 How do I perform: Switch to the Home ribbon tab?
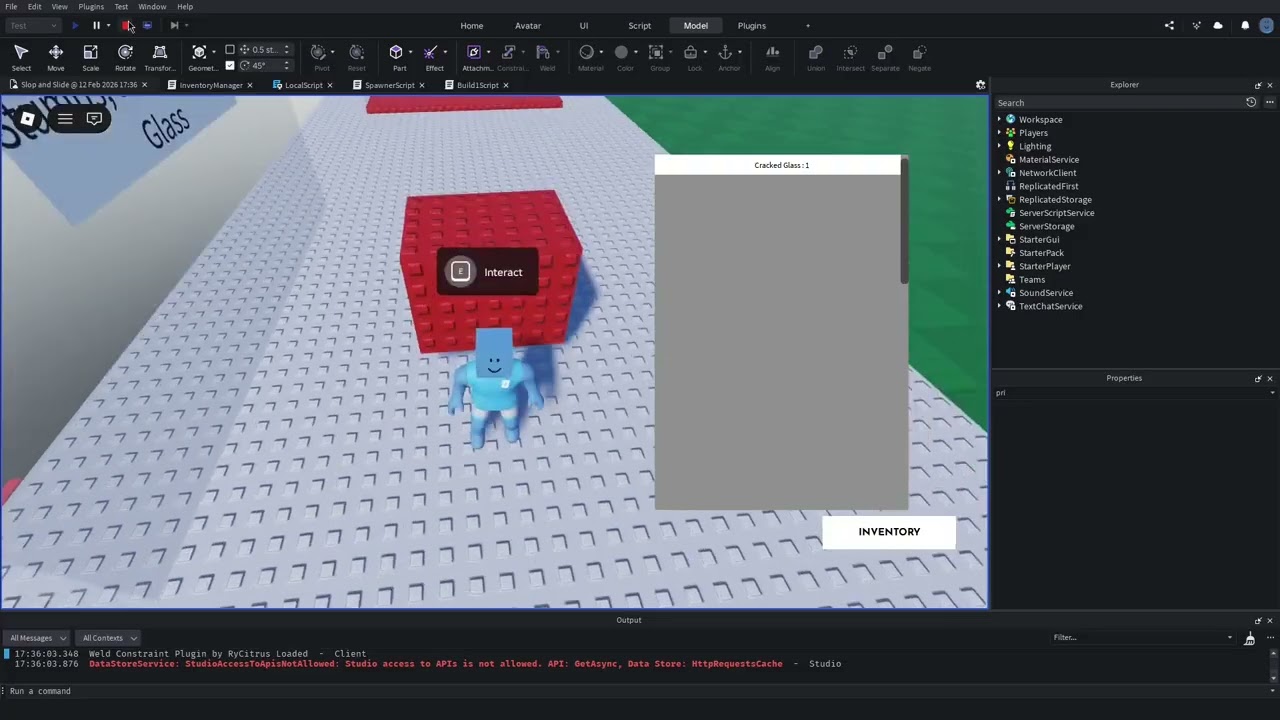tap(472, 25)
